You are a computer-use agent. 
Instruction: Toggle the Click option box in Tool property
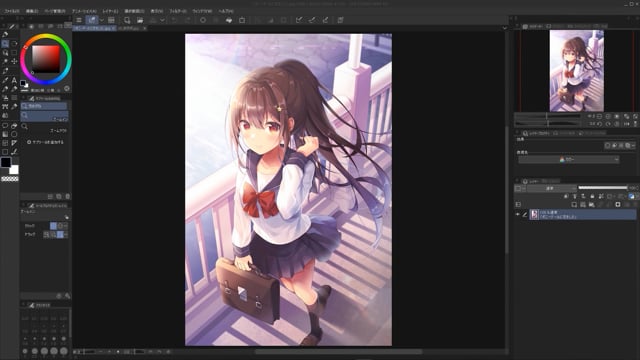53,226
